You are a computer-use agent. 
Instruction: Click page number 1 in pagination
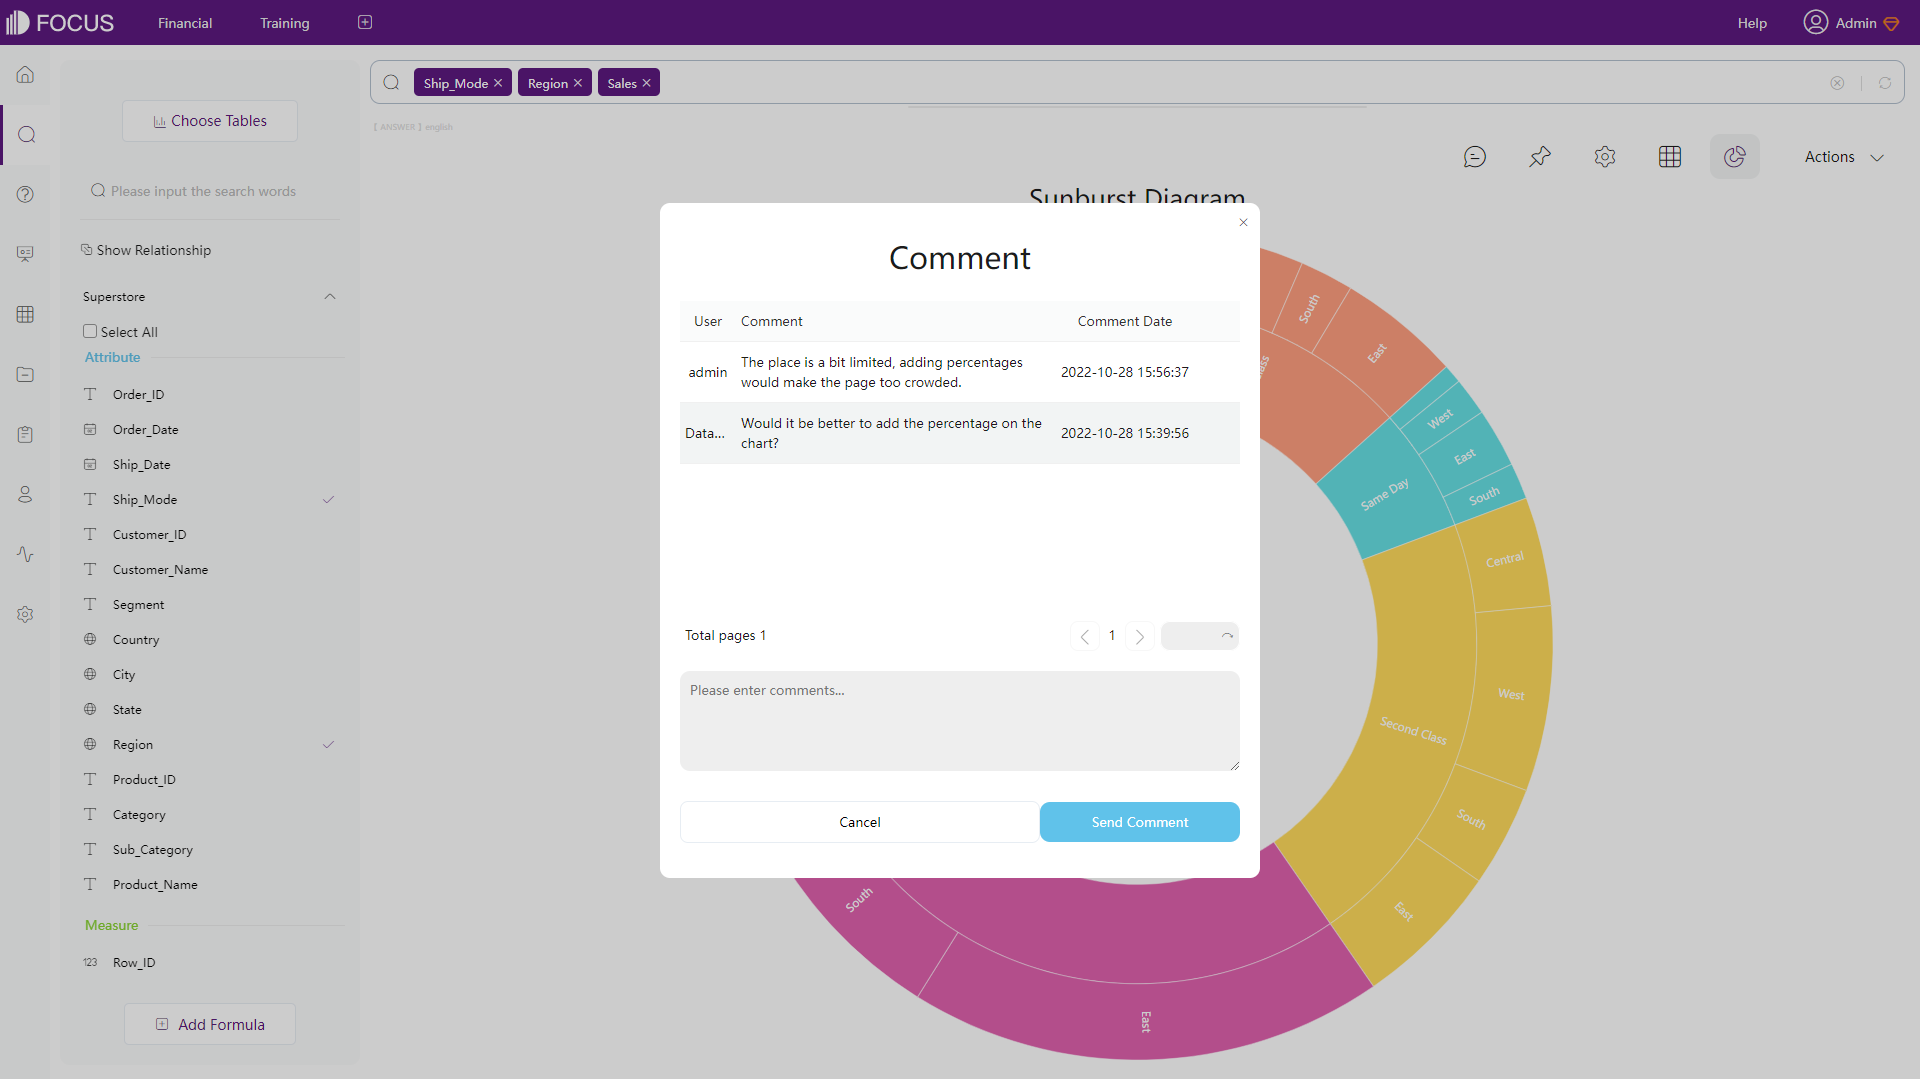(x=1112, y=636)
